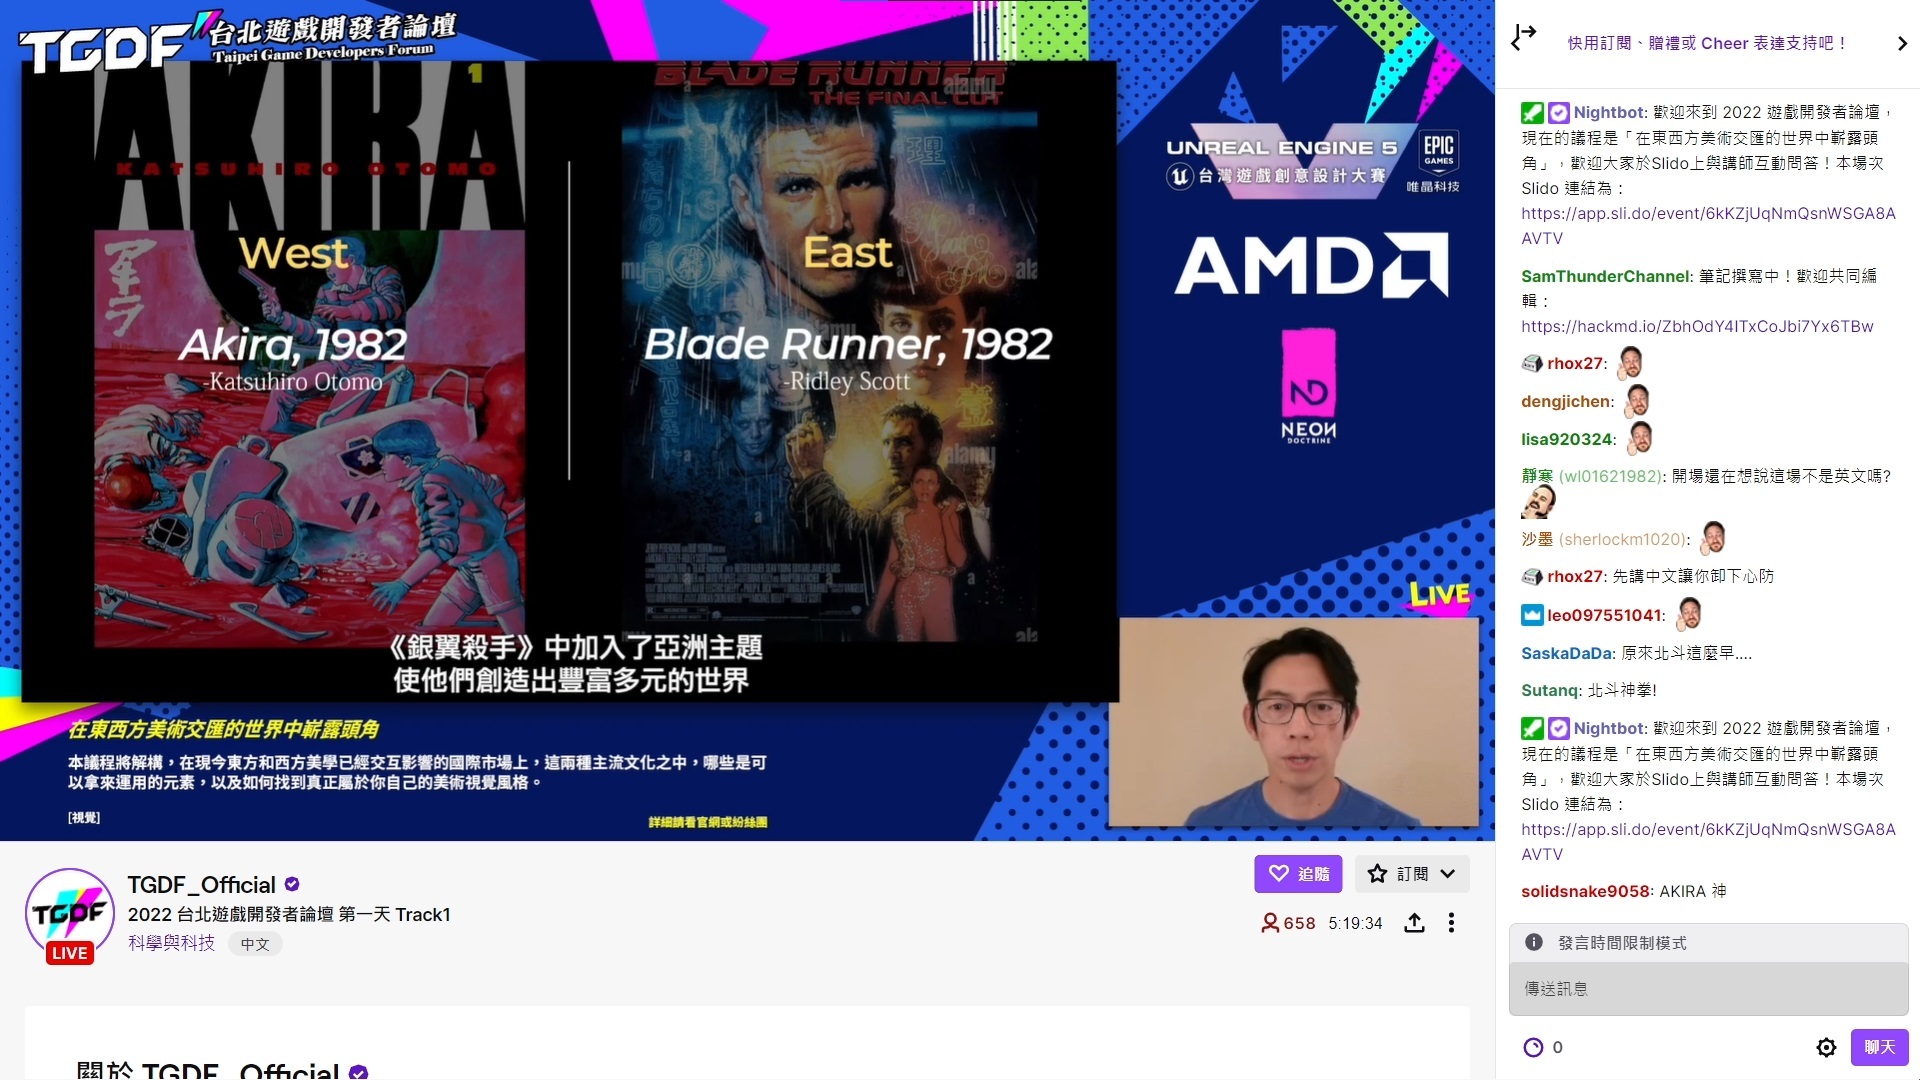This screenshot has width=1920, height=1080.
Task: Collapse the chat panel arrow icon
Action: 1523,38
